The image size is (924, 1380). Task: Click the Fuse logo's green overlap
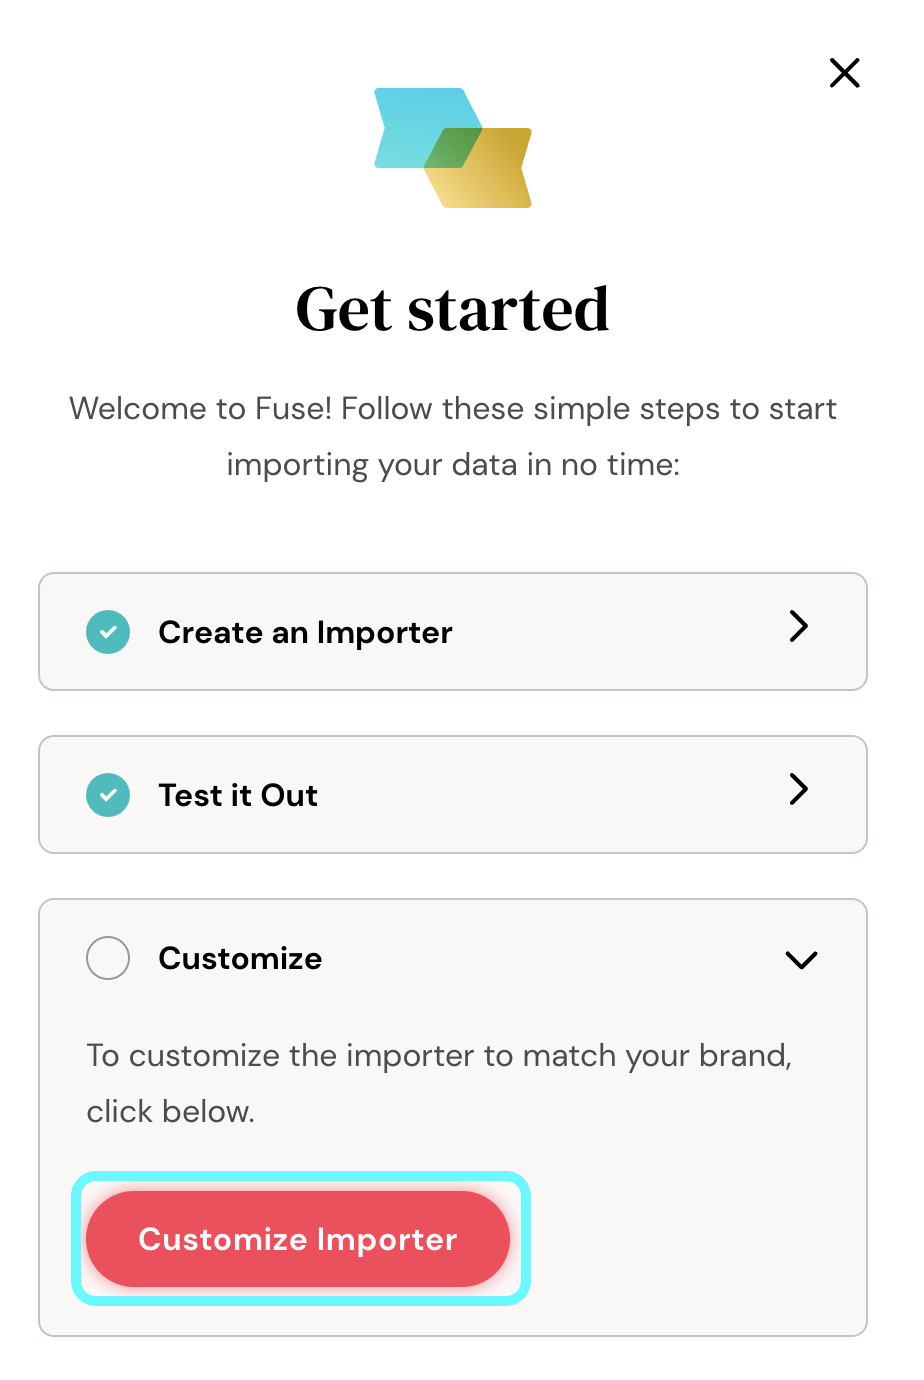tap(453, 148)
